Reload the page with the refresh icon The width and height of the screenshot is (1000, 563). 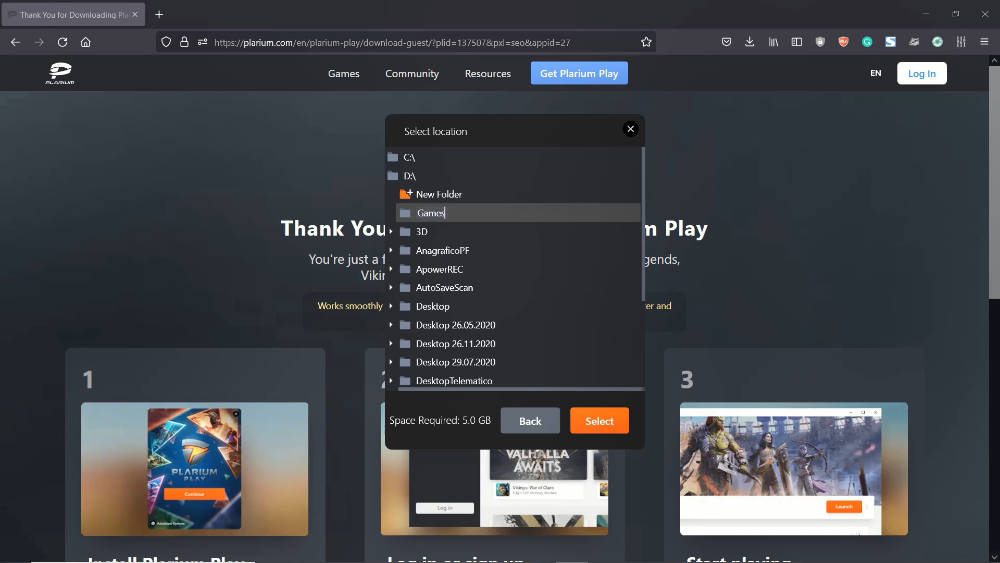(x=62, y=42)
